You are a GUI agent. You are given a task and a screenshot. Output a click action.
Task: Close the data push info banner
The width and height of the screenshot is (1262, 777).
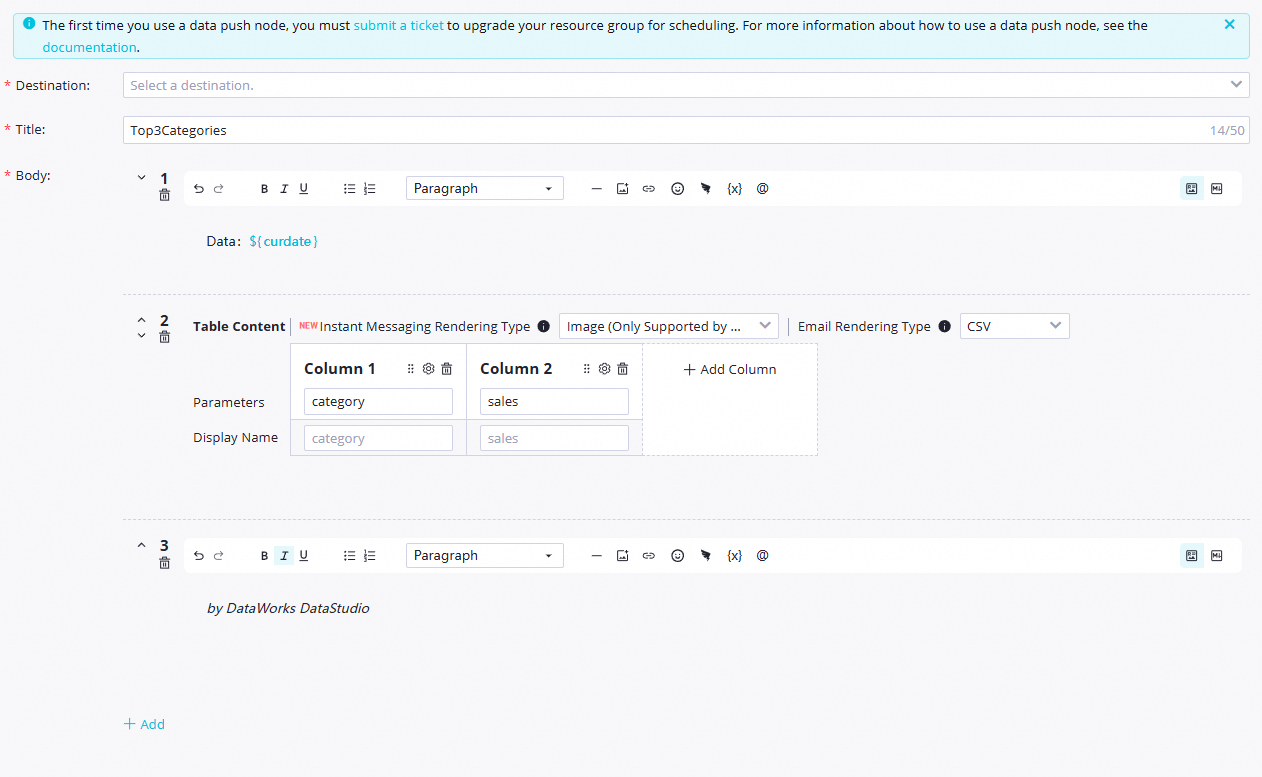(x=1230, y=24)
